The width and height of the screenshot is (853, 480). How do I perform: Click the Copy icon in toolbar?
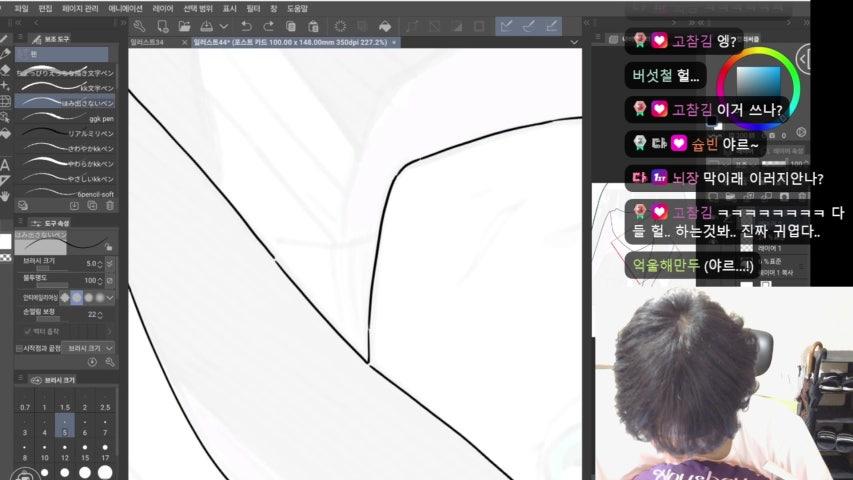pyautogui.click(x=290, y=26)
